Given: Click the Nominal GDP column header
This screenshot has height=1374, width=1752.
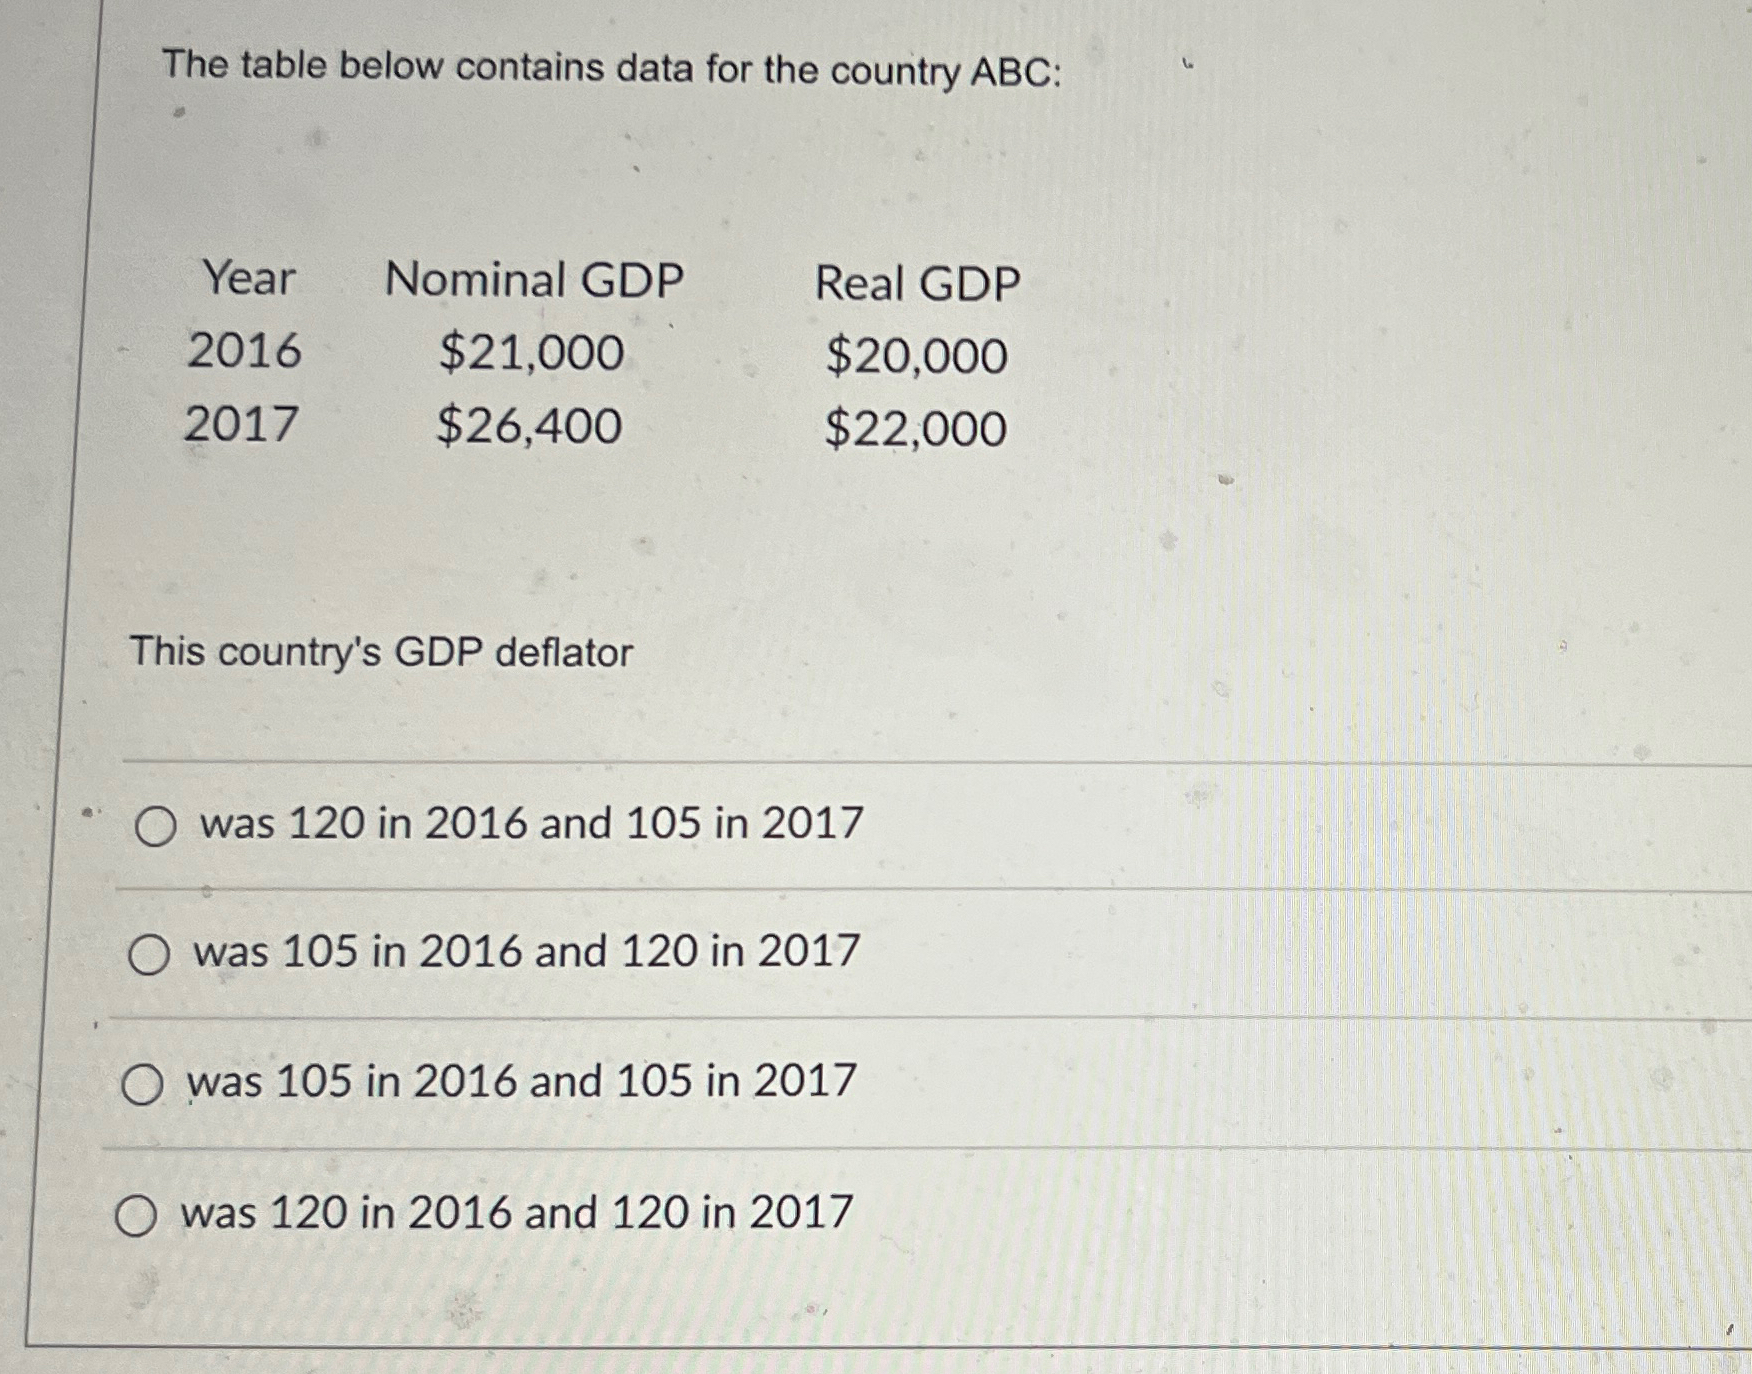Looking at the screenshot, I should point(535,279).
